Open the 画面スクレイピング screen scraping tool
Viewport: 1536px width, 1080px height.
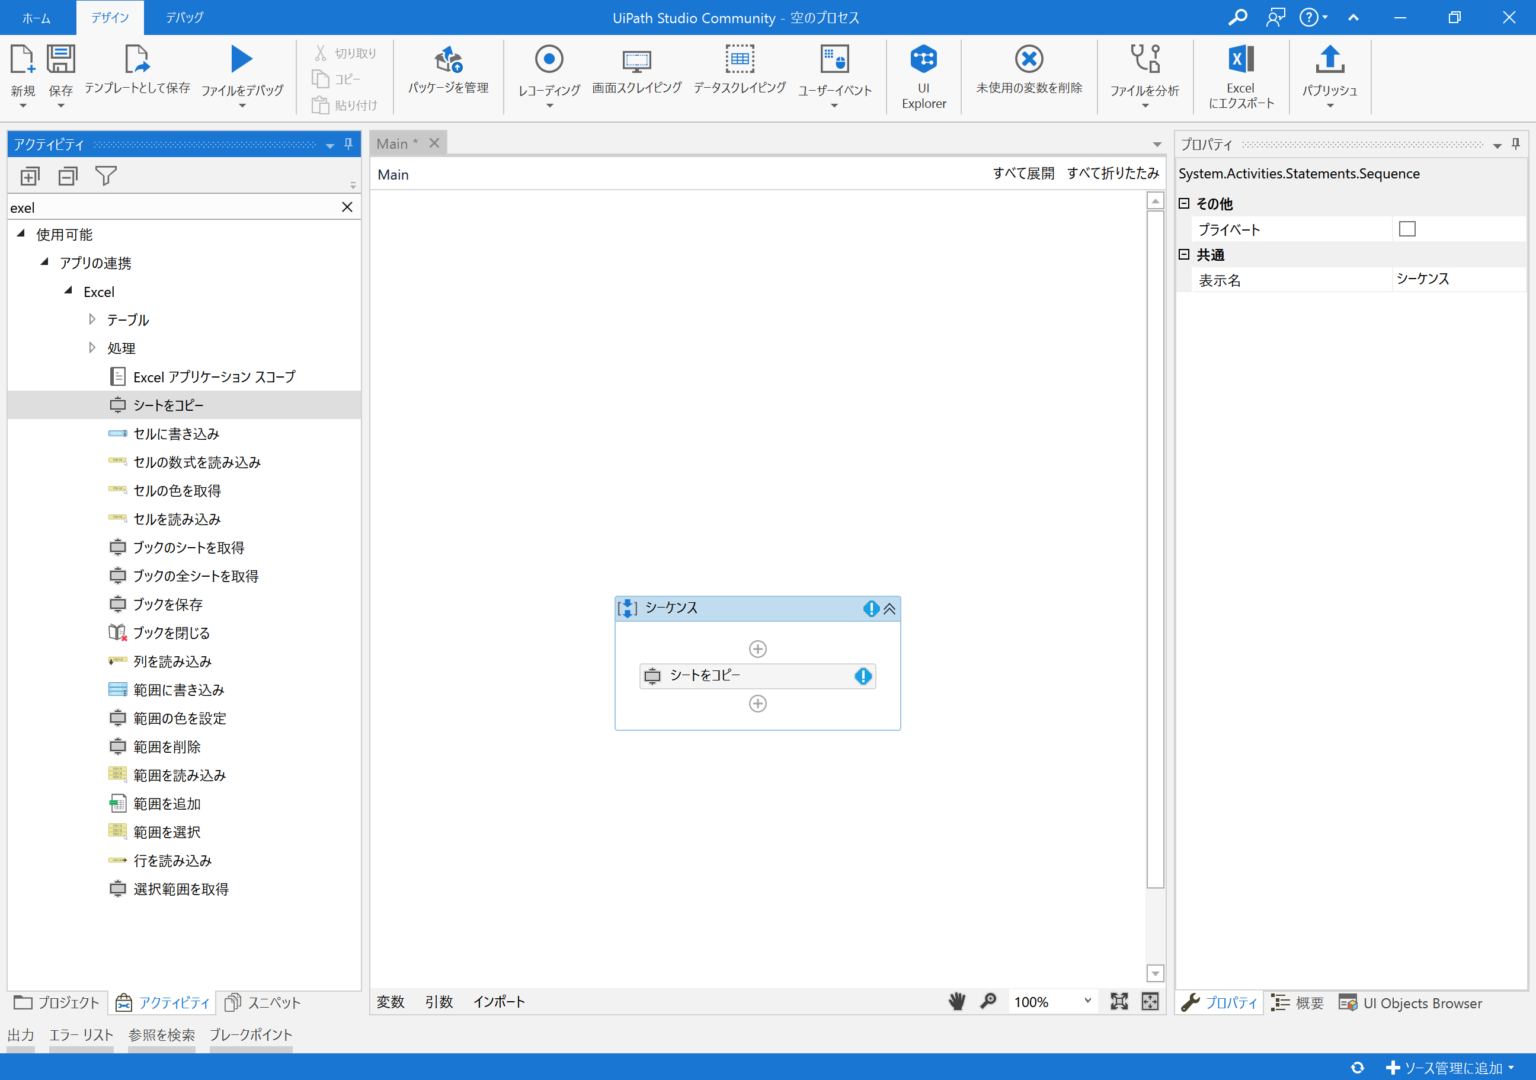point(637,75)
